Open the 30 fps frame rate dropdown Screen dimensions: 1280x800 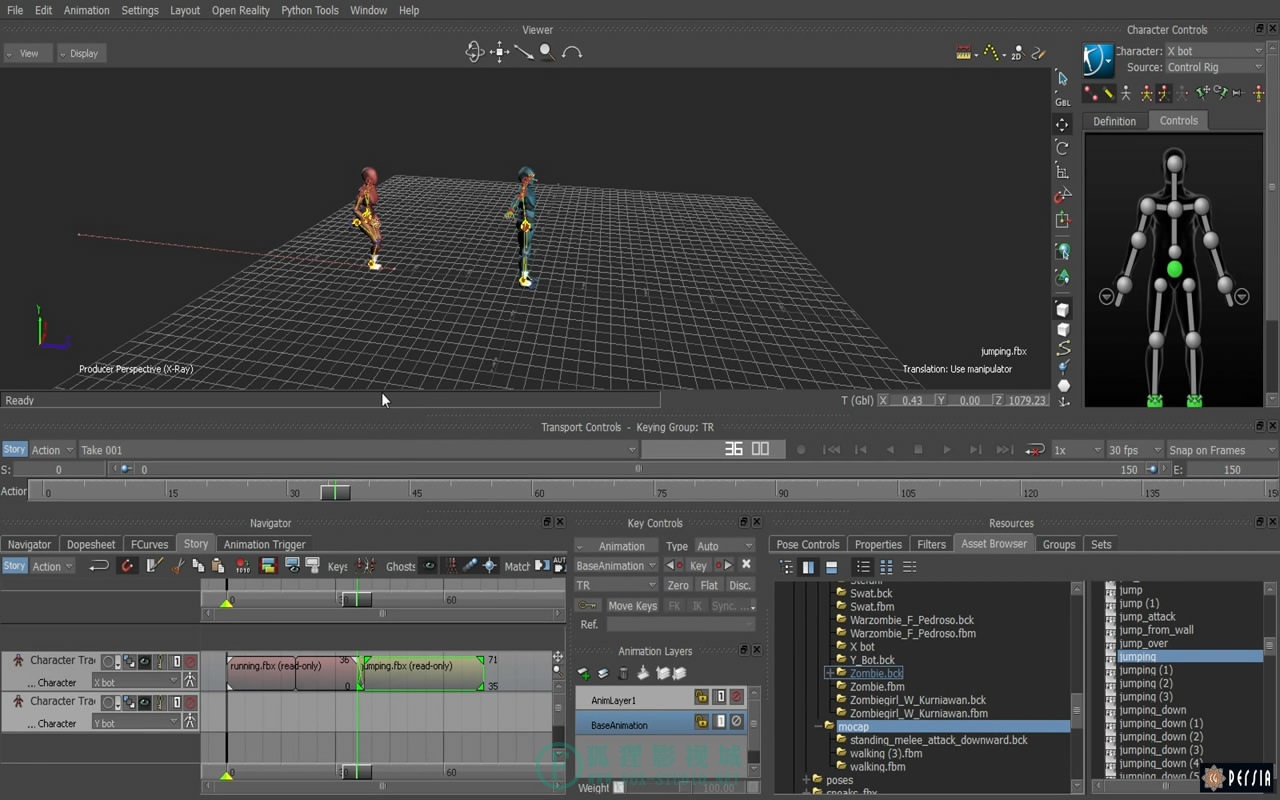(x=1135, y=450)
